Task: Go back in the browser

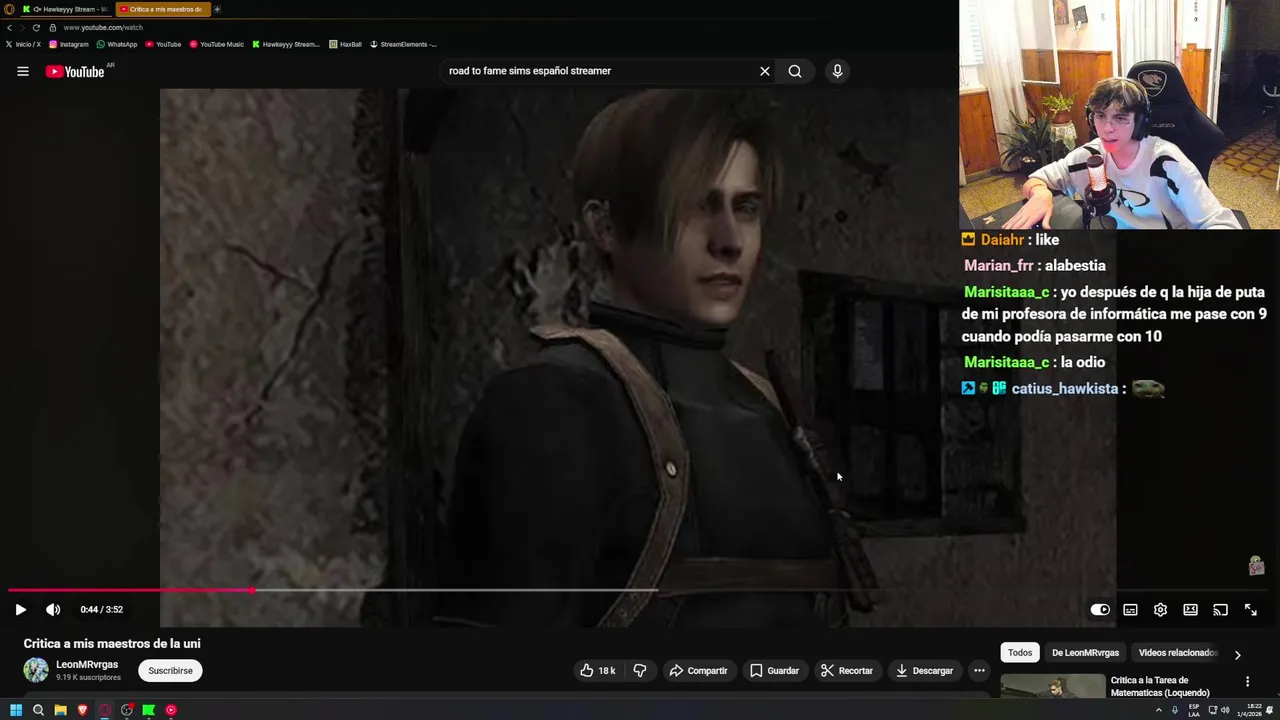Action: point(9,28)
